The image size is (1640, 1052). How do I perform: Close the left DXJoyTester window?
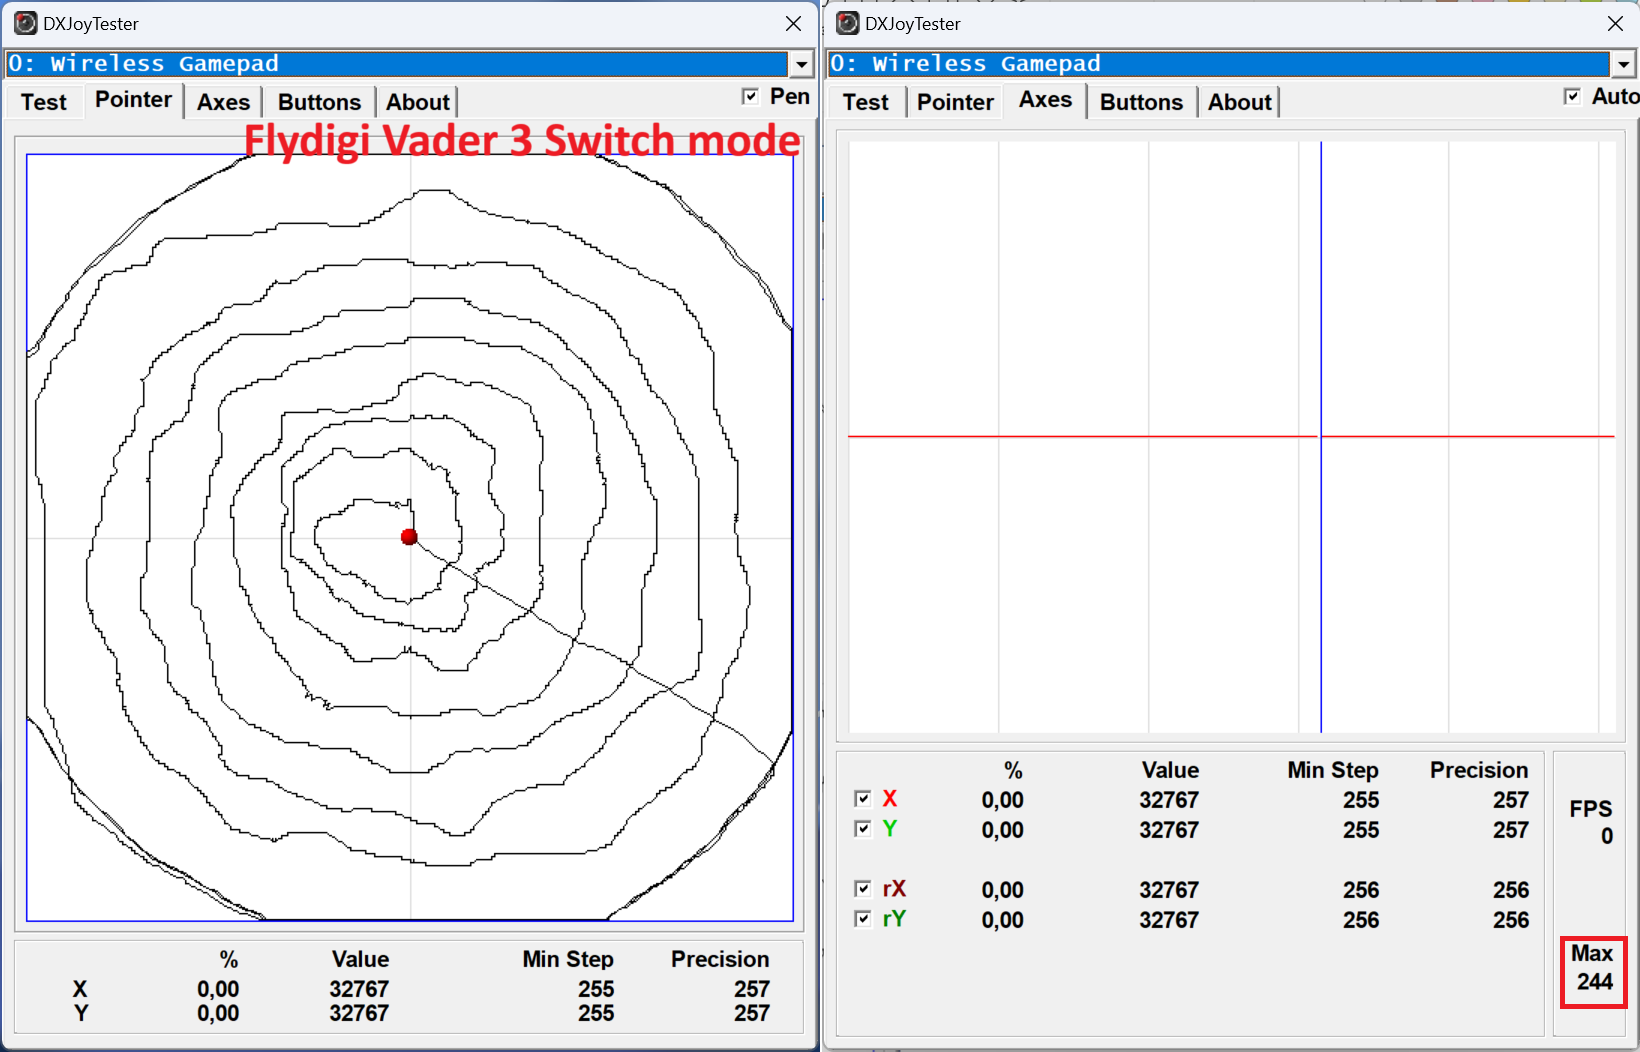point(793,23)
